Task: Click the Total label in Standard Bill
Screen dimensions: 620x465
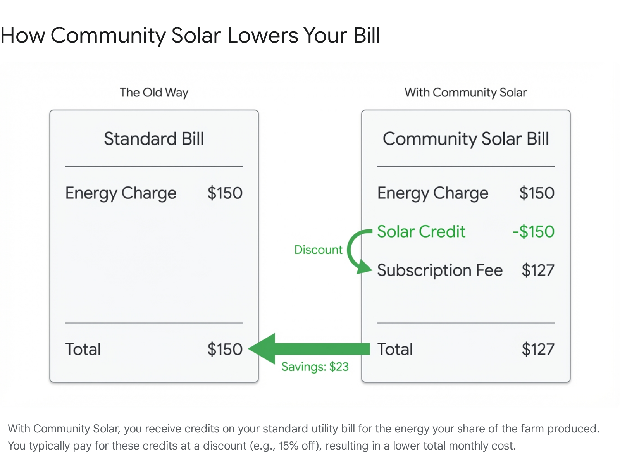Action: pos(83,349)
